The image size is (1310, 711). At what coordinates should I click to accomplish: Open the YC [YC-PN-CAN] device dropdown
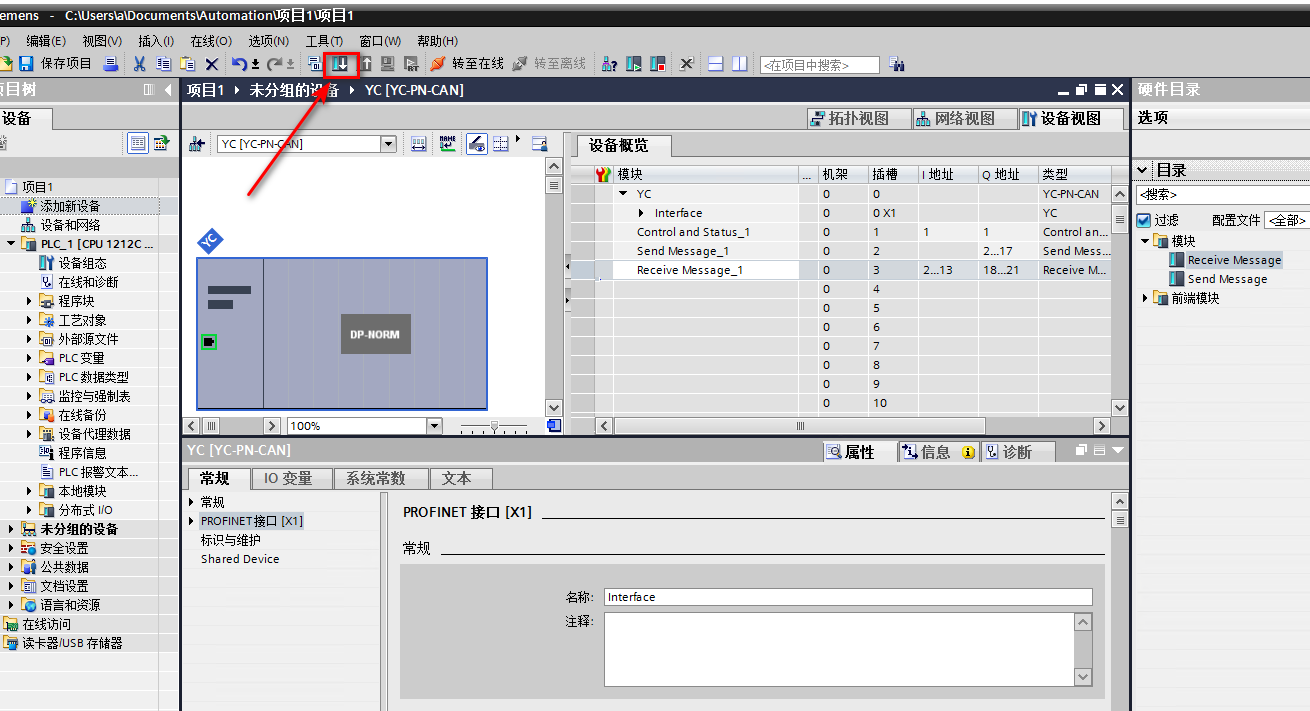pyautogui.click(x=388, y=144)
